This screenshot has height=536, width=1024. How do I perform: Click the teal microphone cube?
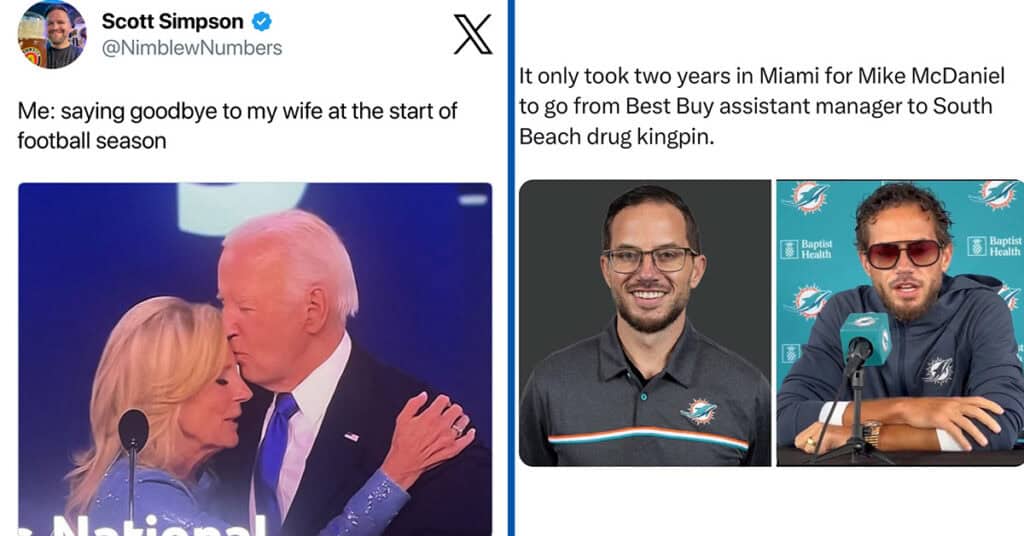tap(865, 339)
